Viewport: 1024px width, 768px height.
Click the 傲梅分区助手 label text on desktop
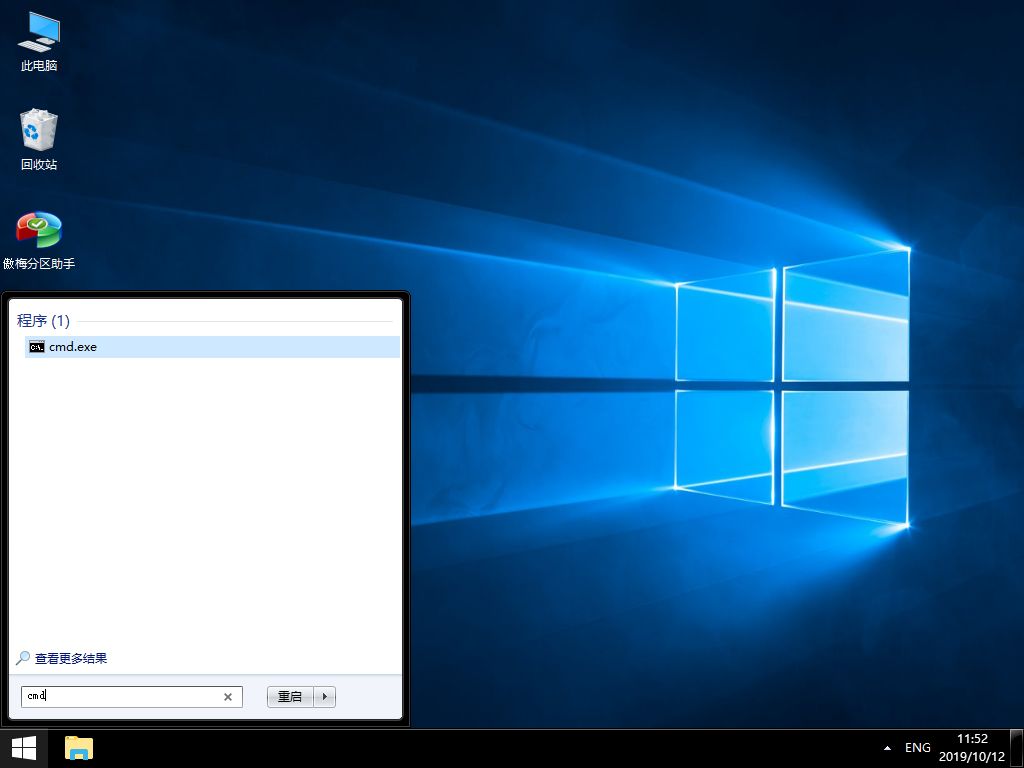click(39, 264)
